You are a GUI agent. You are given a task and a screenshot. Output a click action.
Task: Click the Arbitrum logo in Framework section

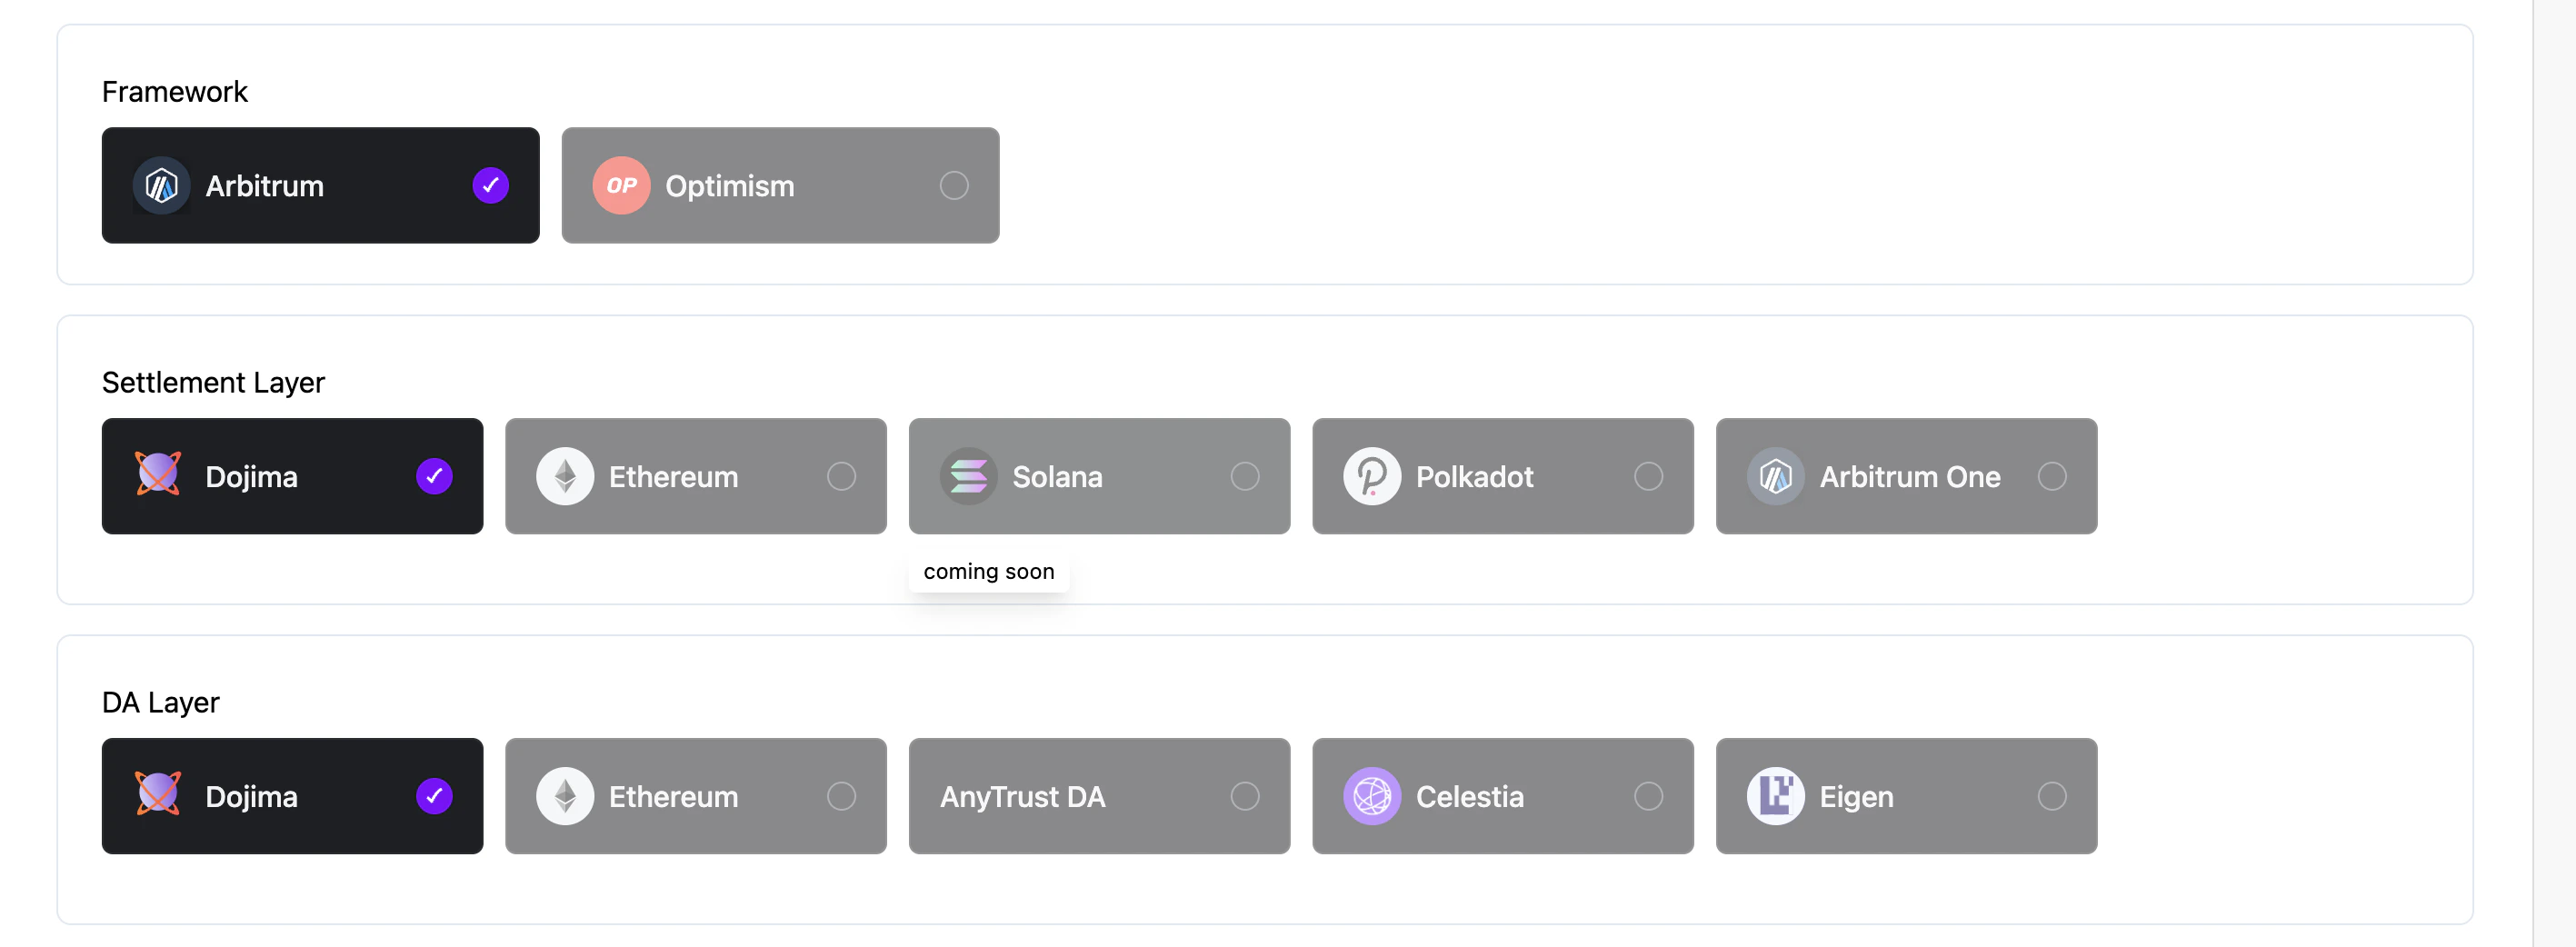pos(162,185)
